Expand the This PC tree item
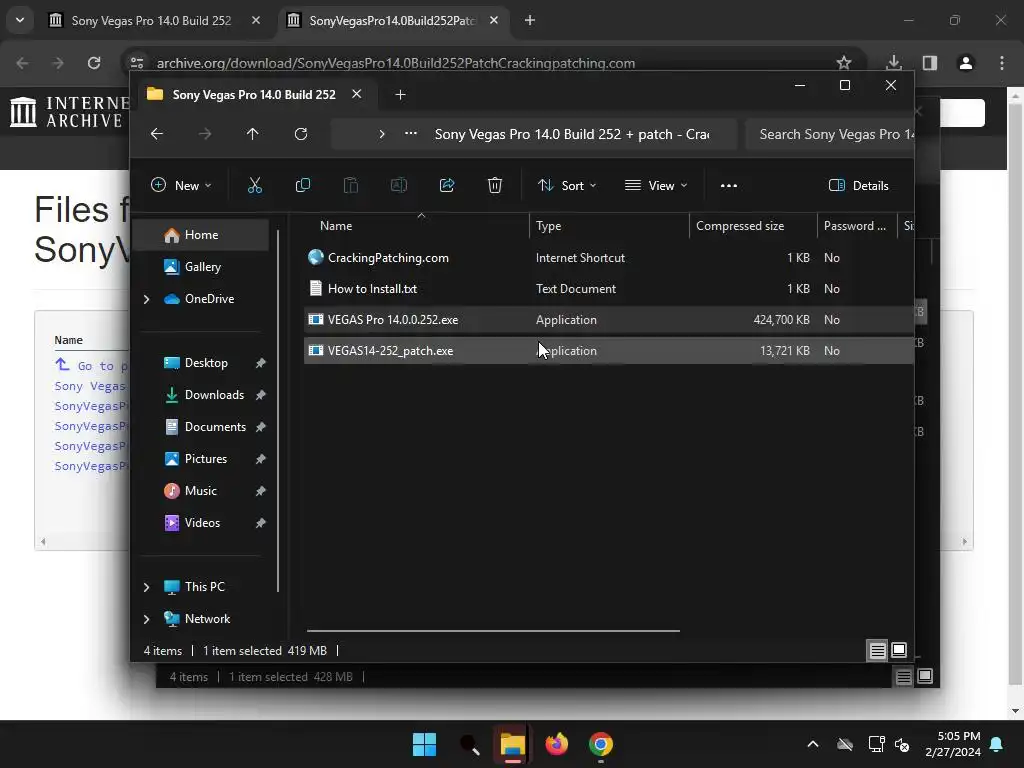 pyautogui.click(x=146, y=587)
